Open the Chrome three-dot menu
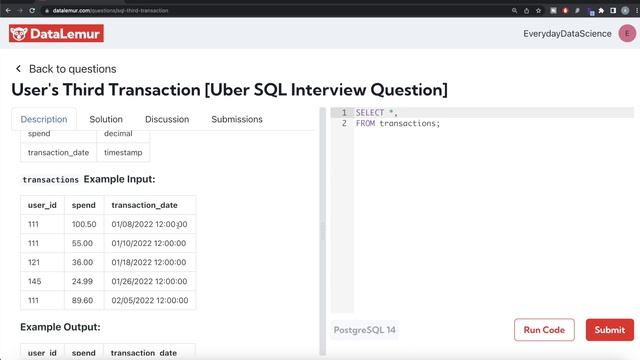Image resolution: width=640 pixels, height=360 pixels. [x=637, y=11]
